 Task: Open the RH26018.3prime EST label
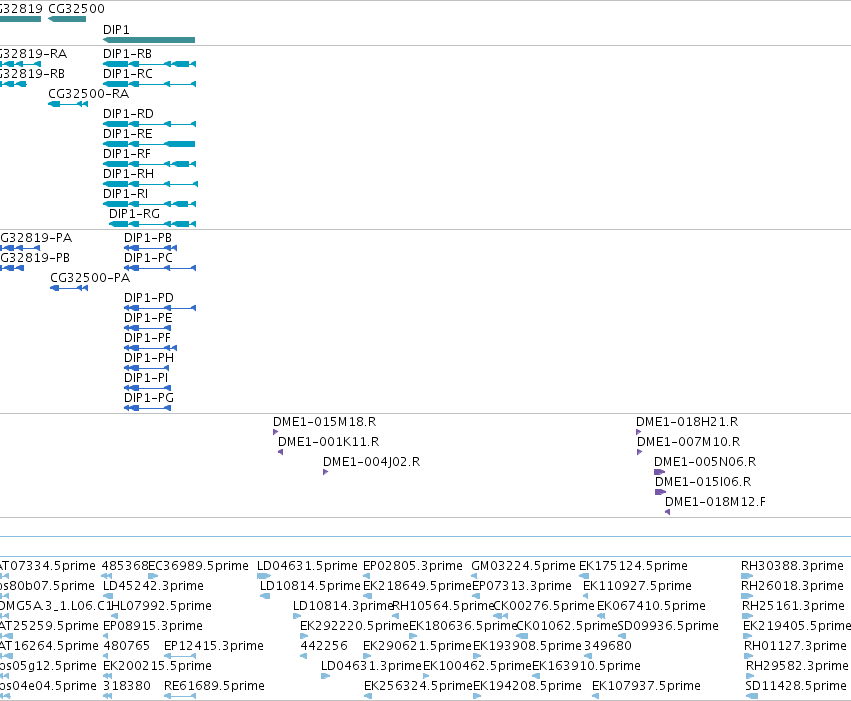792,587
